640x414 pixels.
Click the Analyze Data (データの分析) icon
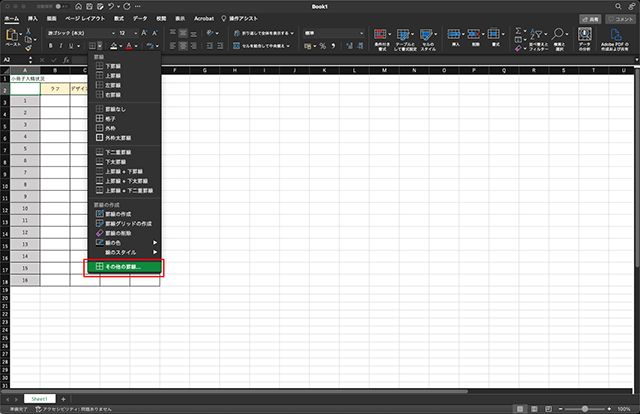tap(585, 35)
